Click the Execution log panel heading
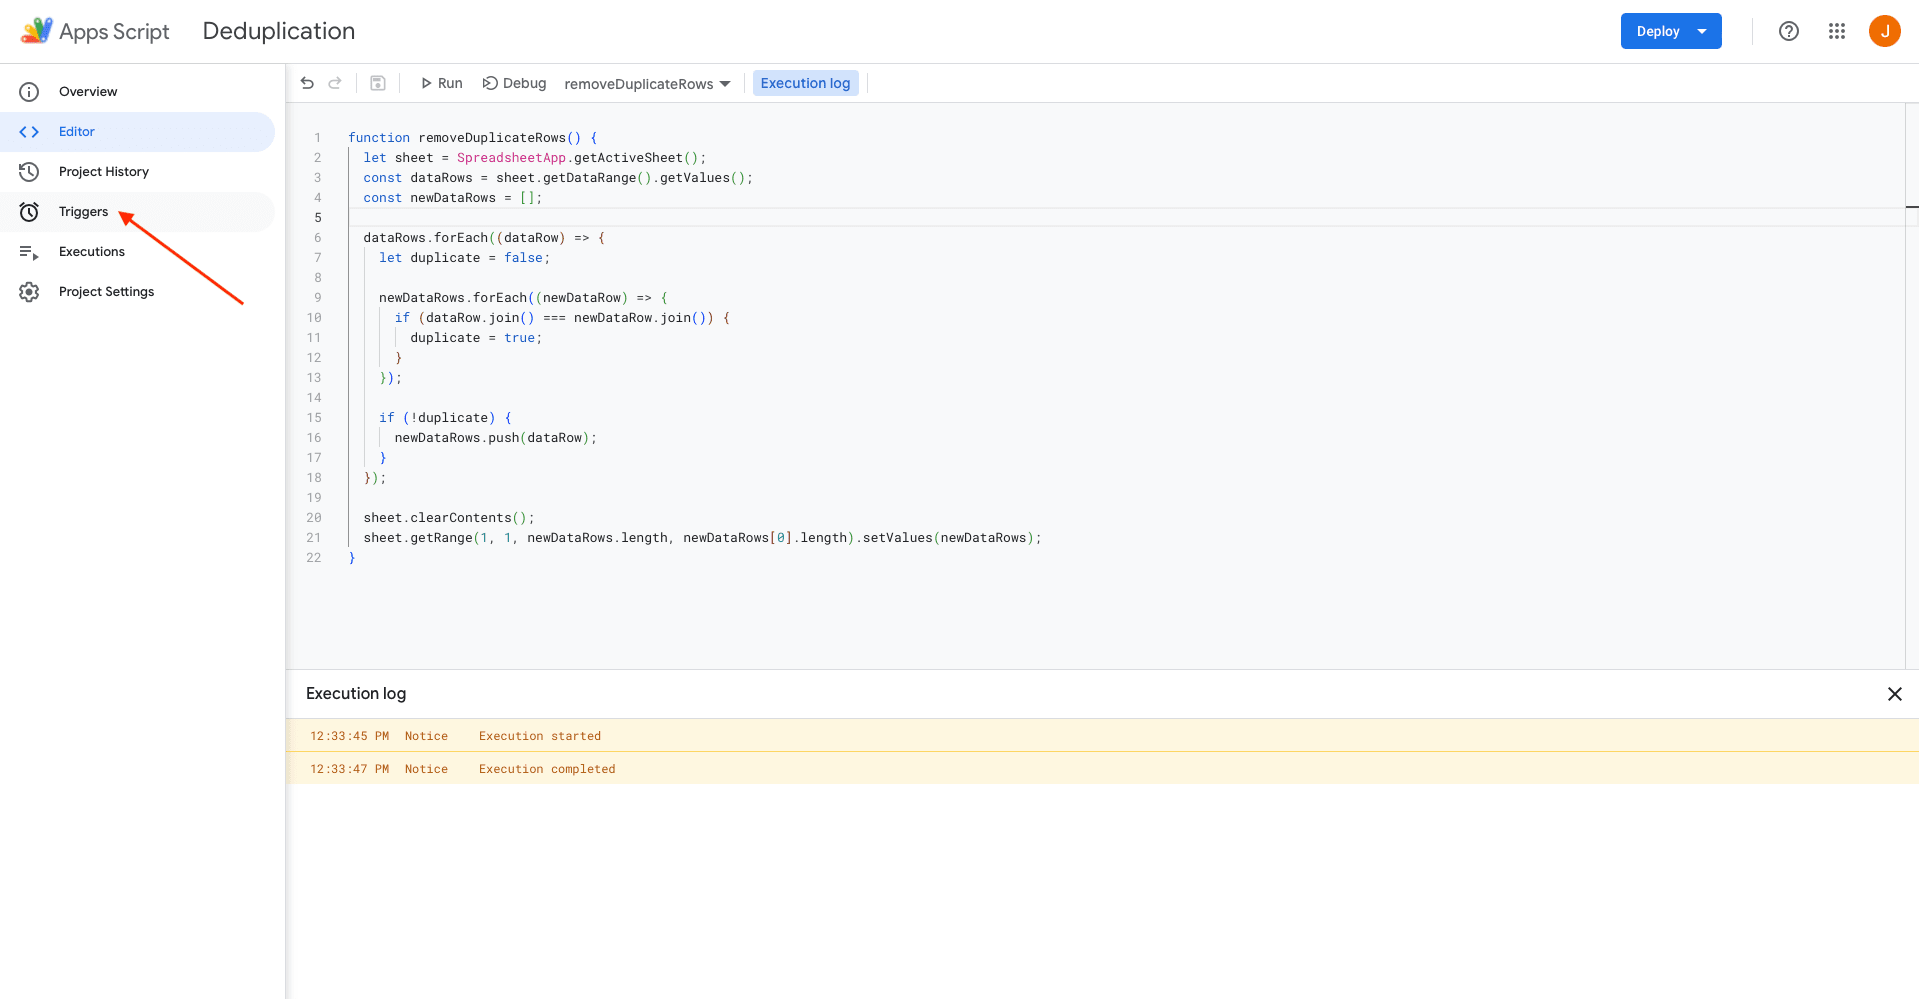The image size is (1919, 999). pyautogui.click(x=356, y=694)
